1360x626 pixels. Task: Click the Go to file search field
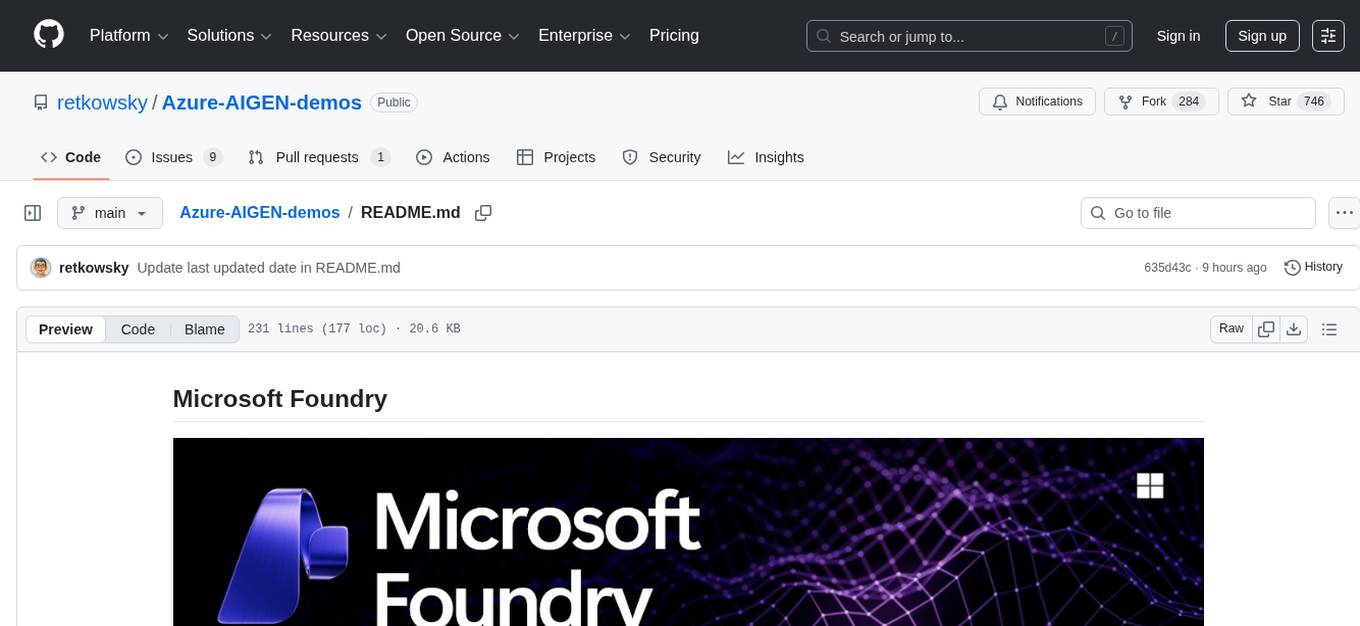point(1197,212)
